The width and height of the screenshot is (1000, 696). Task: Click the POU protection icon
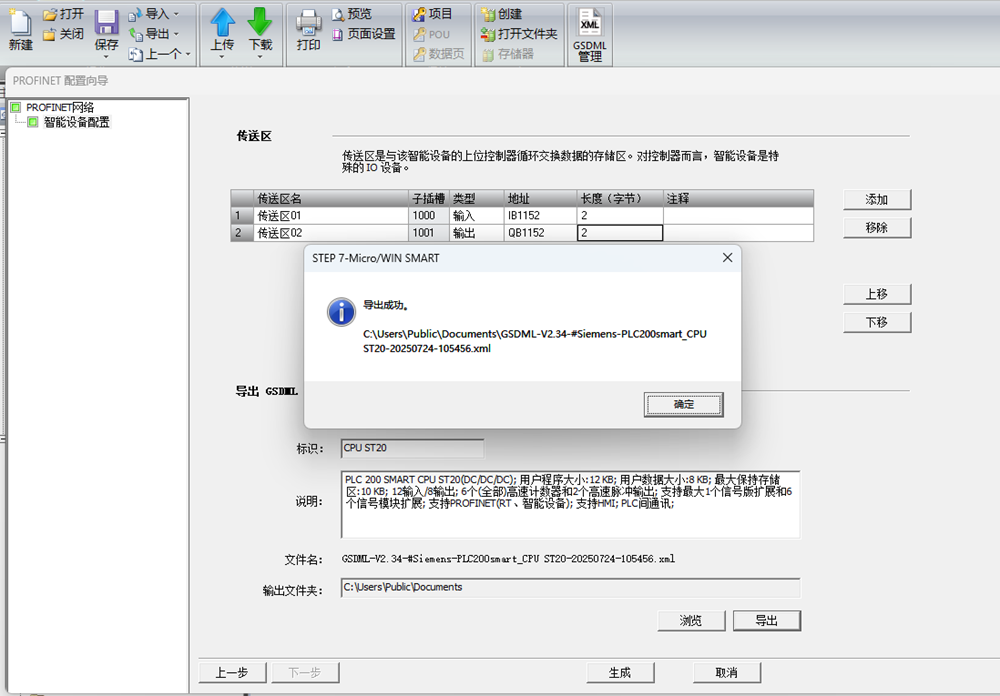click(419, 34)
